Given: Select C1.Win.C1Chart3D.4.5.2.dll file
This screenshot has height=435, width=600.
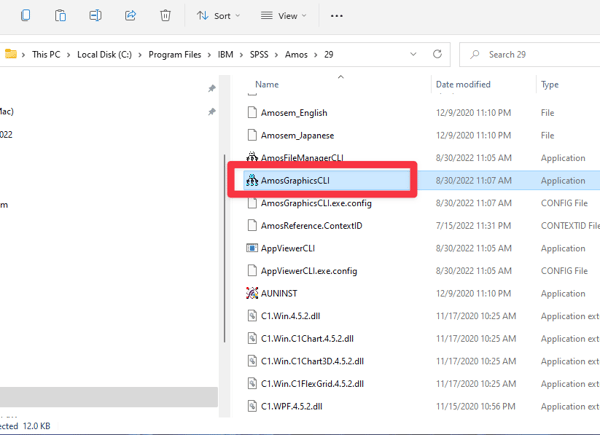Looking at the screenshot, I should (312, 361).
